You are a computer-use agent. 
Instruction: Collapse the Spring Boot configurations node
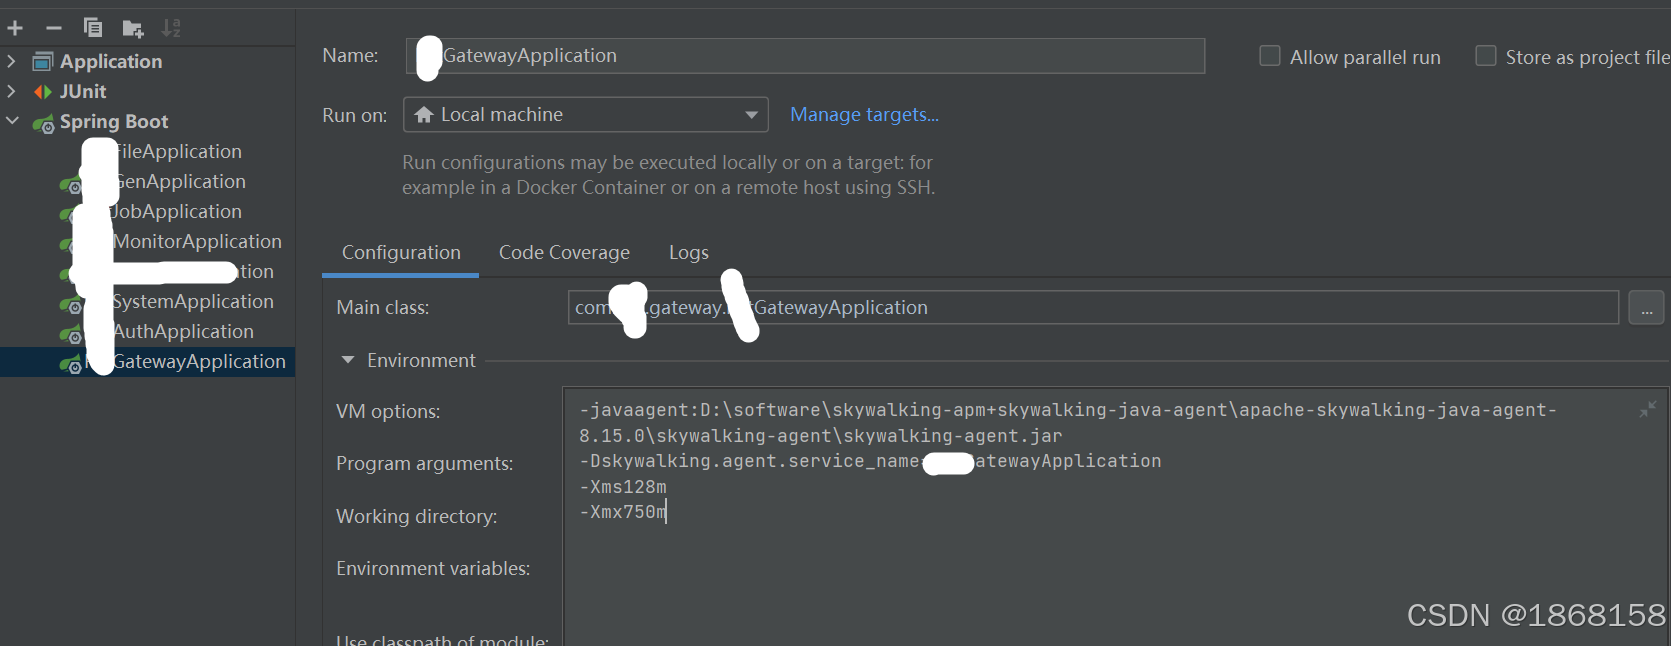coord(12,121)
